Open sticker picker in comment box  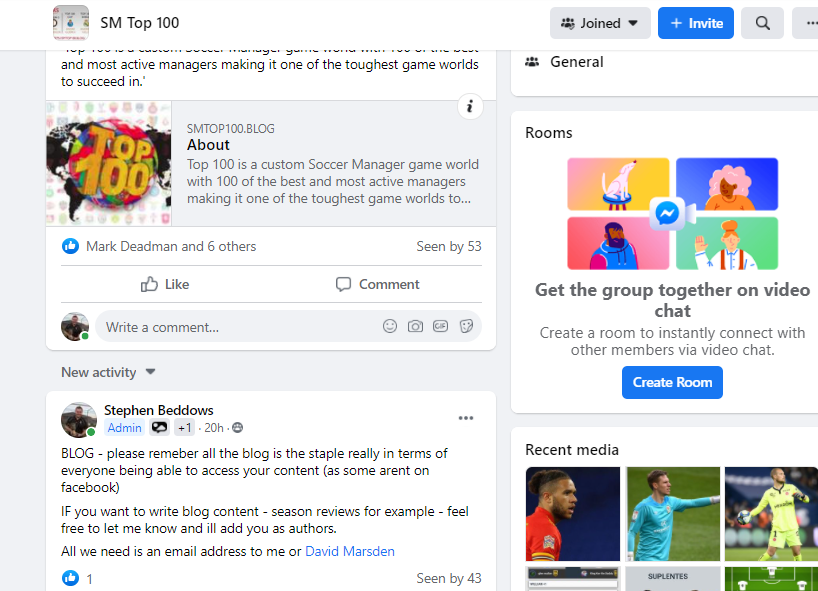466,326
